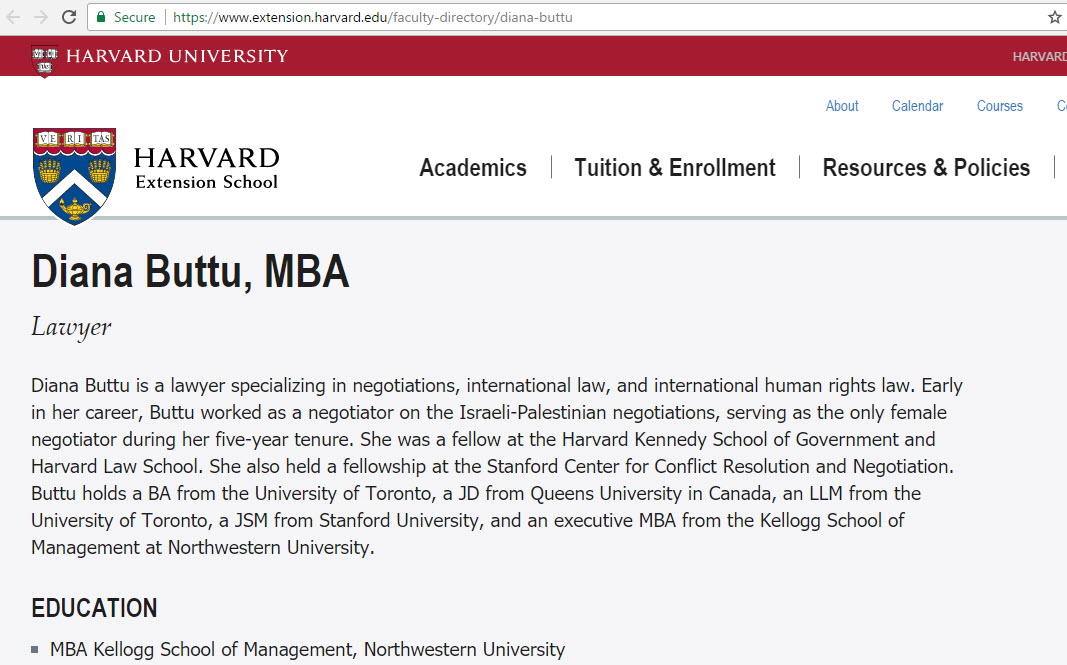This screenshot has width=1067, height=665.
Task: Open the Tuition & Enrollment menu
Action: click(x=674, y=168)
